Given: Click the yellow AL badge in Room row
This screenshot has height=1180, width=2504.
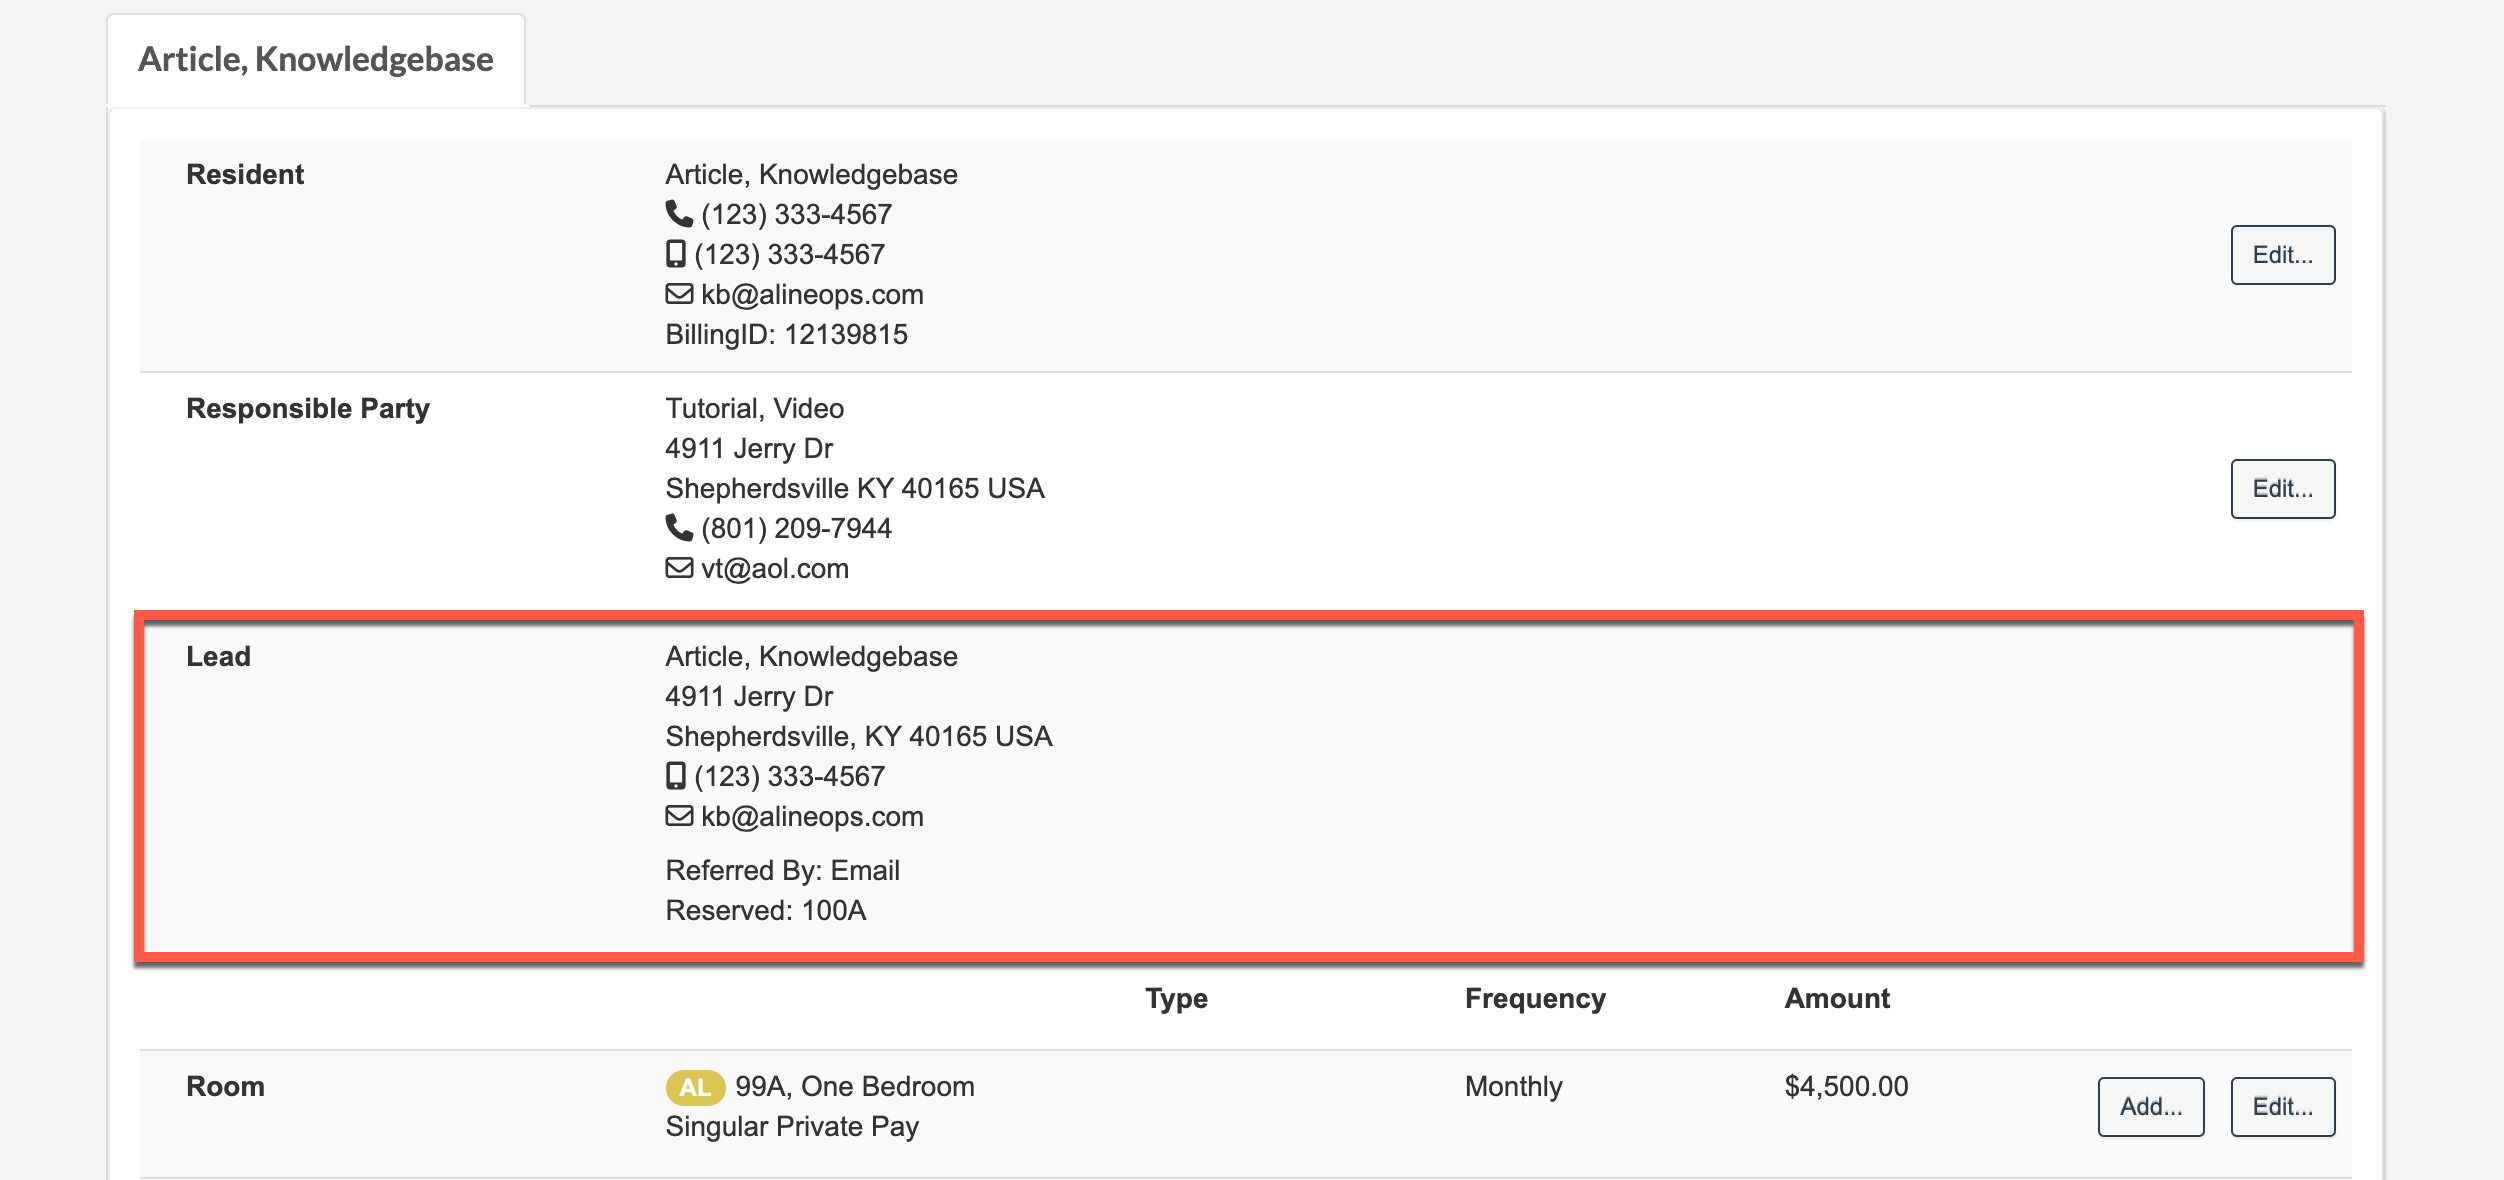Looking at the screenshot, I should click(x=695, y=1087).
